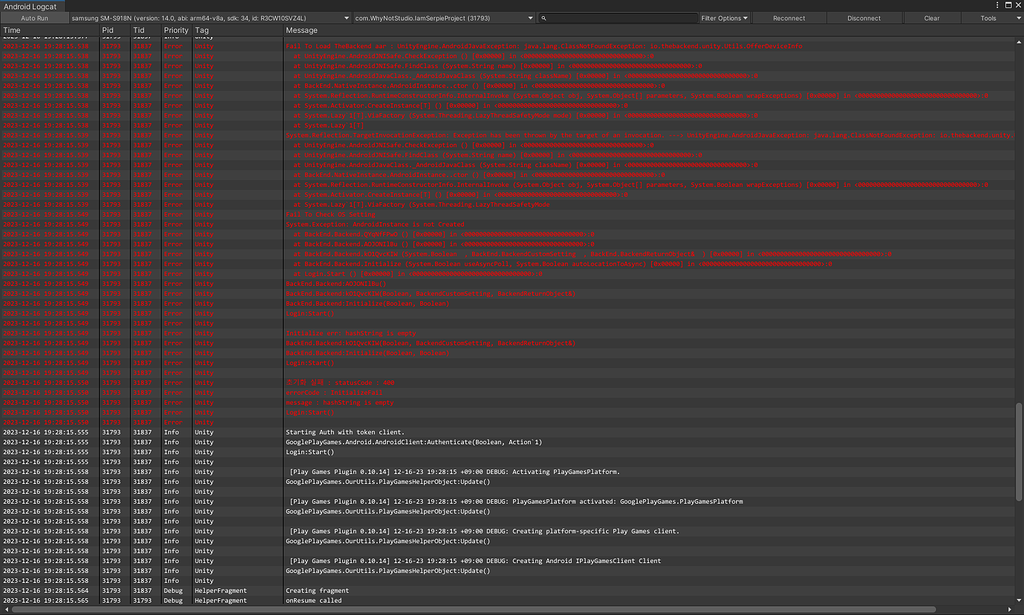Select the Android Logcat tab
This screenshot has width=1024, height=615.
tap(30, 6)
